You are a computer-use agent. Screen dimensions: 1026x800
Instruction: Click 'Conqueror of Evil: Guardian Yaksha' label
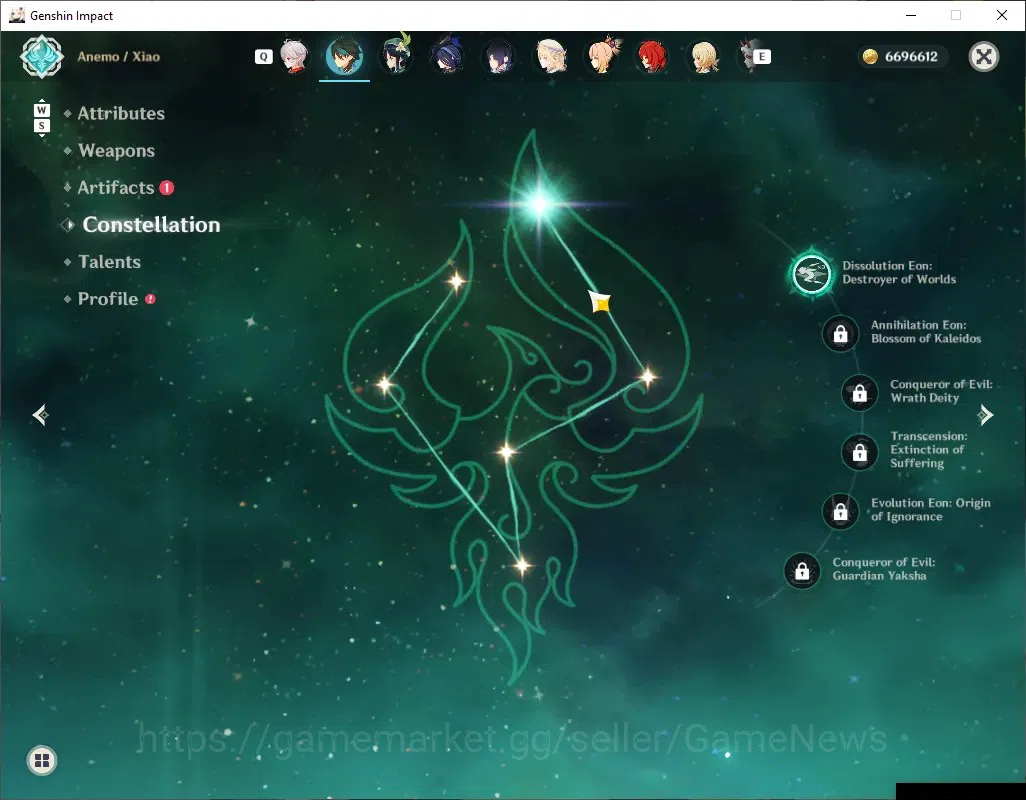(883, 569)
